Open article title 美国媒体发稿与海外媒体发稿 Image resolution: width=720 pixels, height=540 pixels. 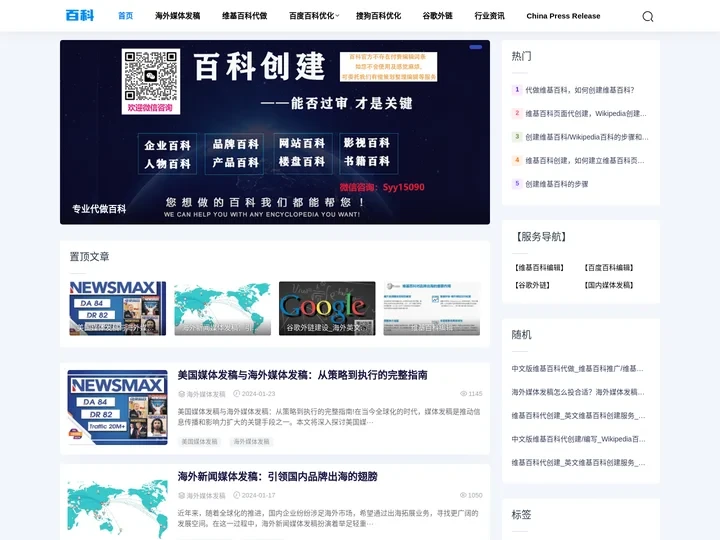pos(303,375)
